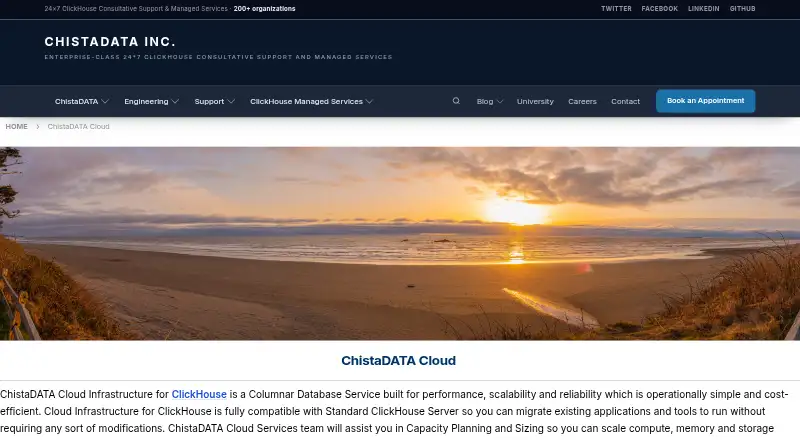
Task: Follow the ClickHouse hyperlink in the paragraph
Action: click(199, 395)
